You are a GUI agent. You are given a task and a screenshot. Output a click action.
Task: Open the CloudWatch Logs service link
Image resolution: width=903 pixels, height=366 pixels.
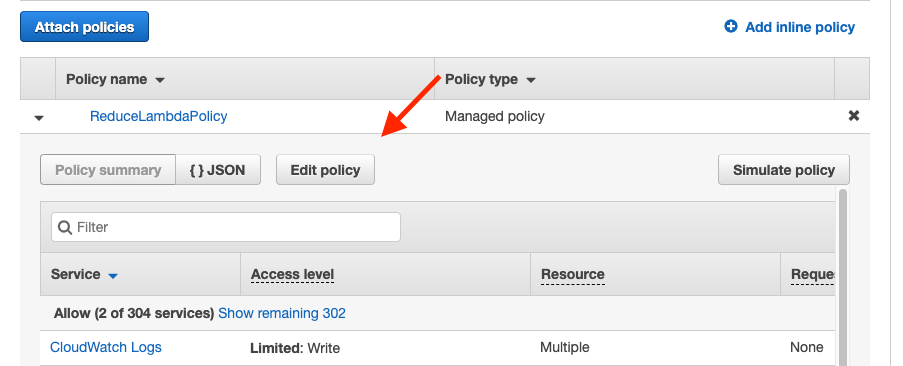pos(106,347)
